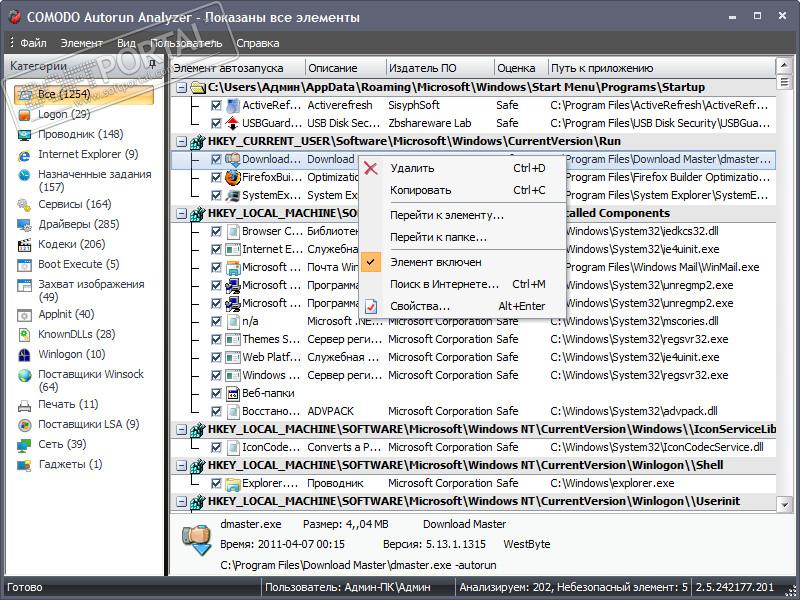The image size is (800, 600).
Task: Disable the FirefoxBui... entry checkbox
Action: point(216,177)
